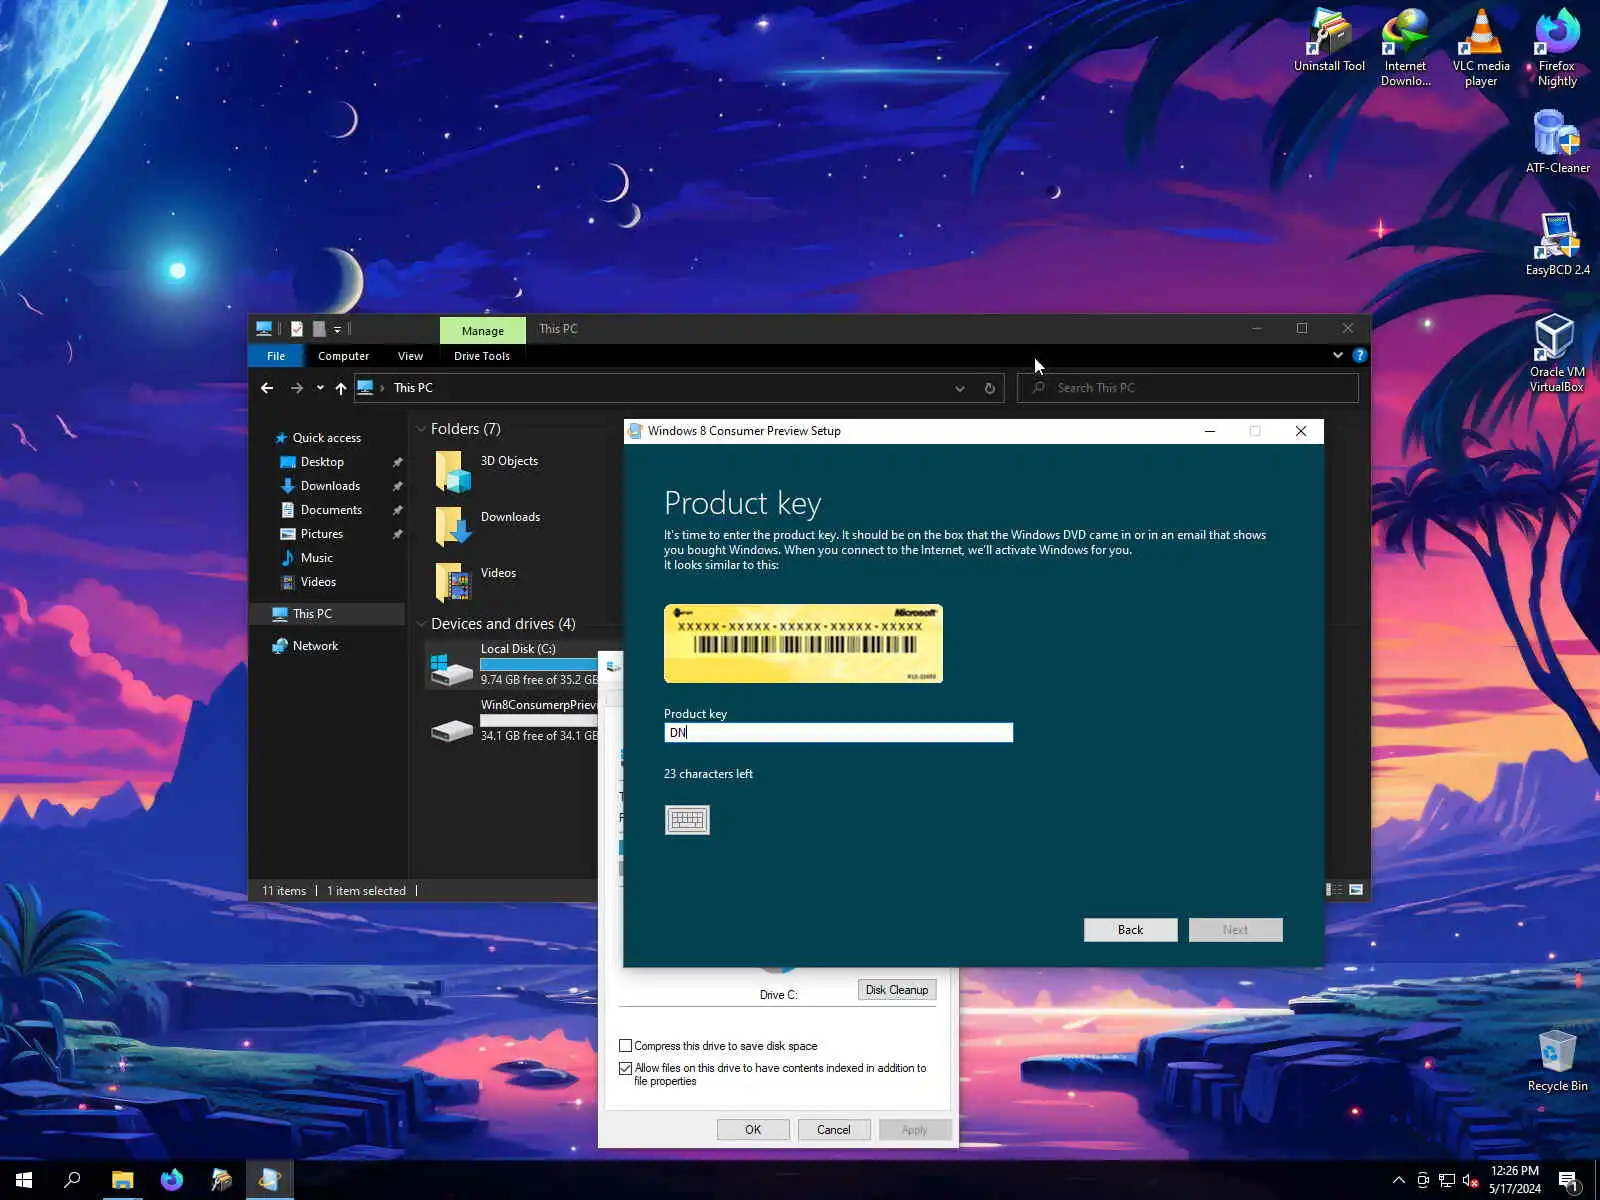Click the New folder quick access toolbar icon

pos(319,329)
